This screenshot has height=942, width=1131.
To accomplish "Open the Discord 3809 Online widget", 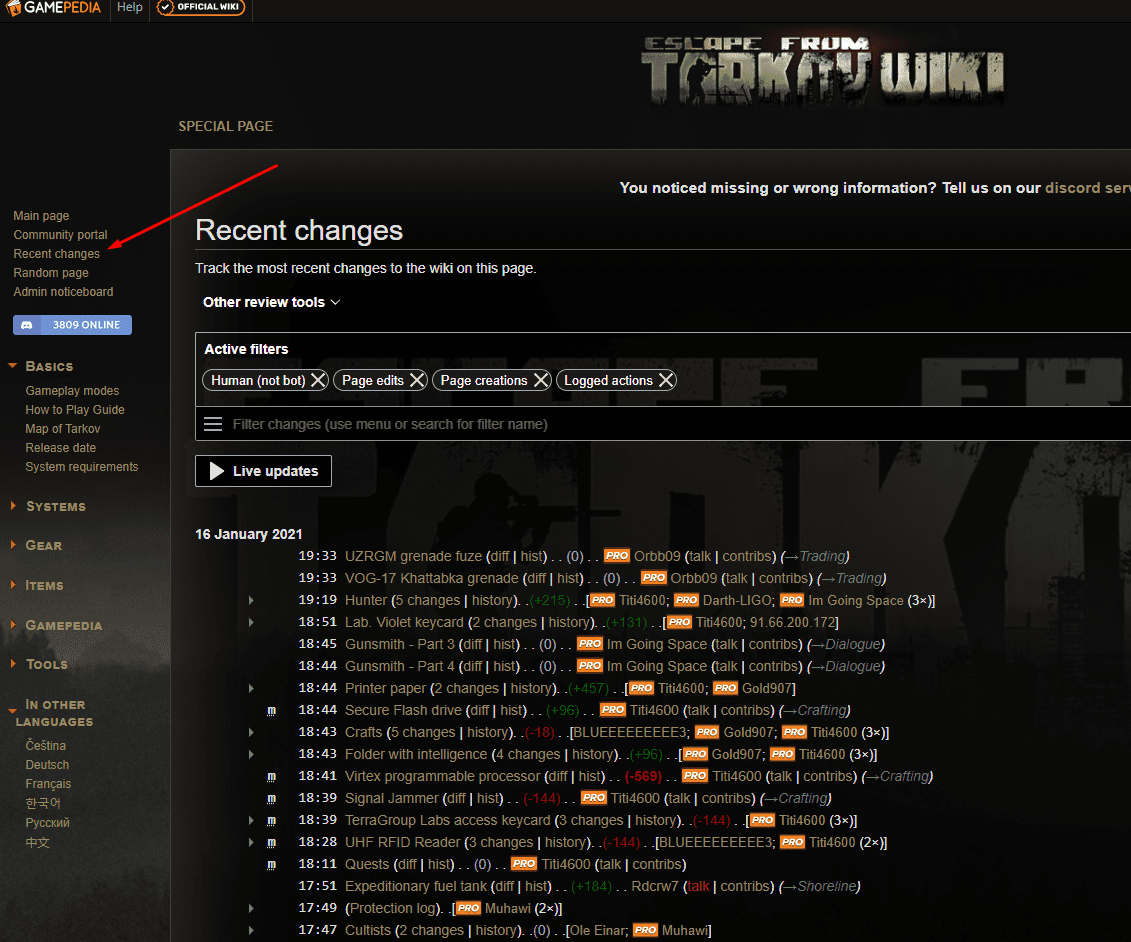I will [x=72, y=325].
